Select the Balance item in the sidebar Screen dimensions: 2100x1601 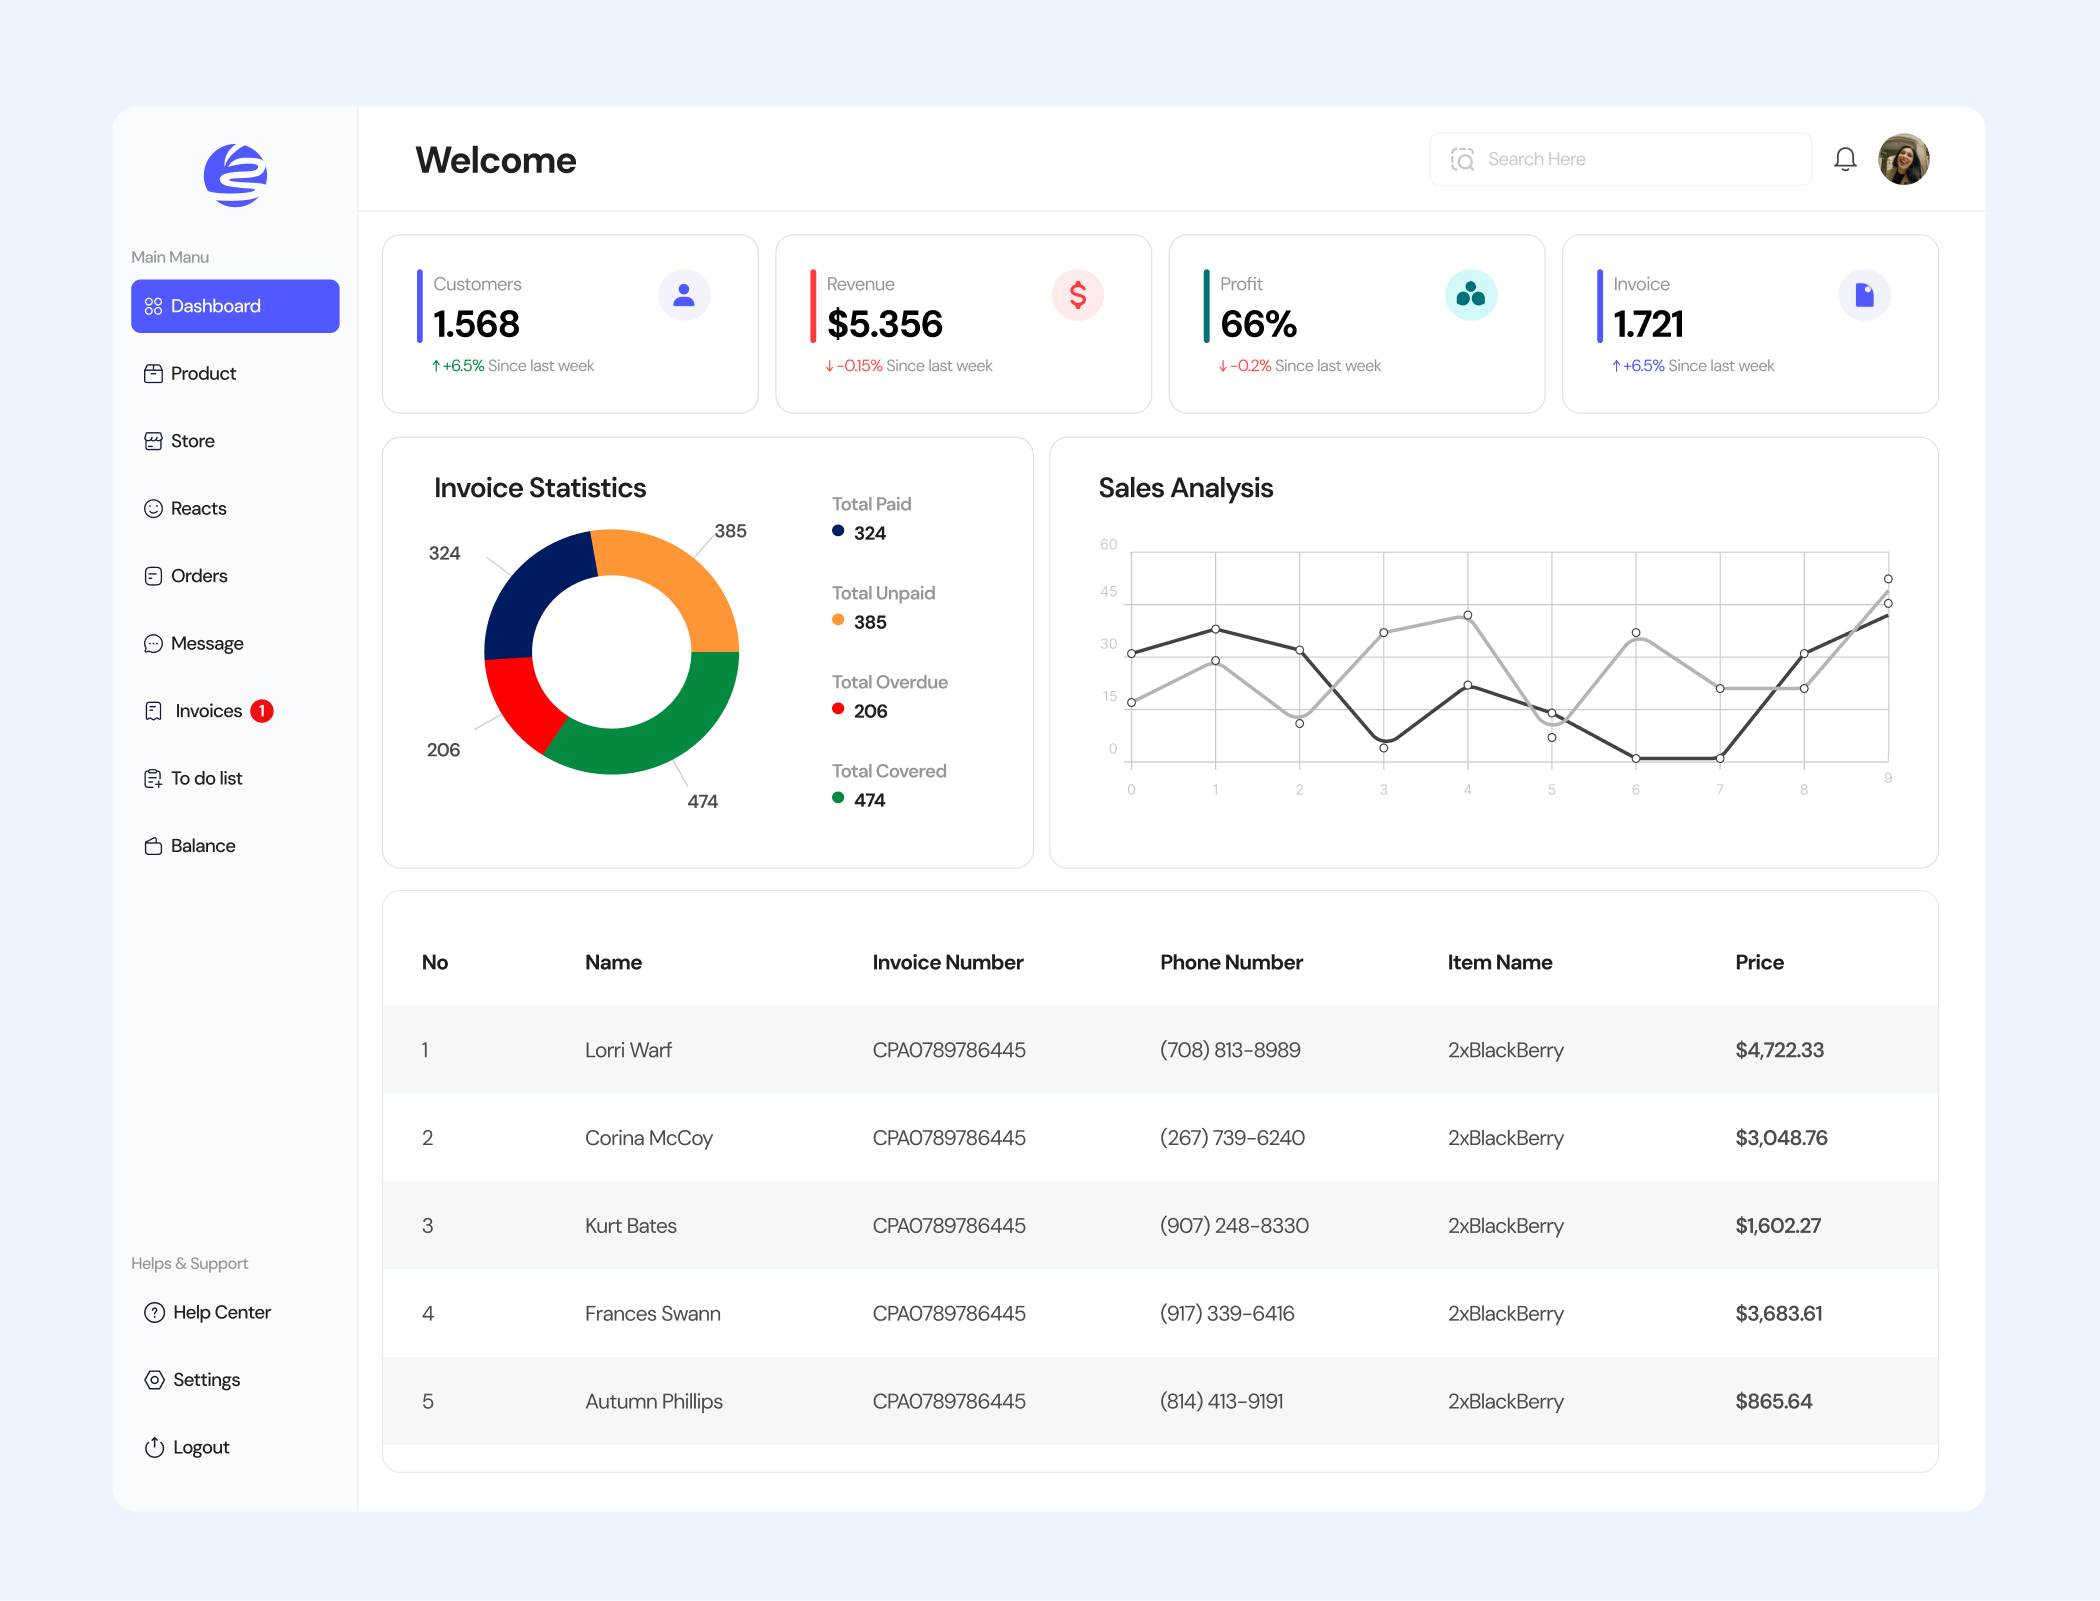202,845
